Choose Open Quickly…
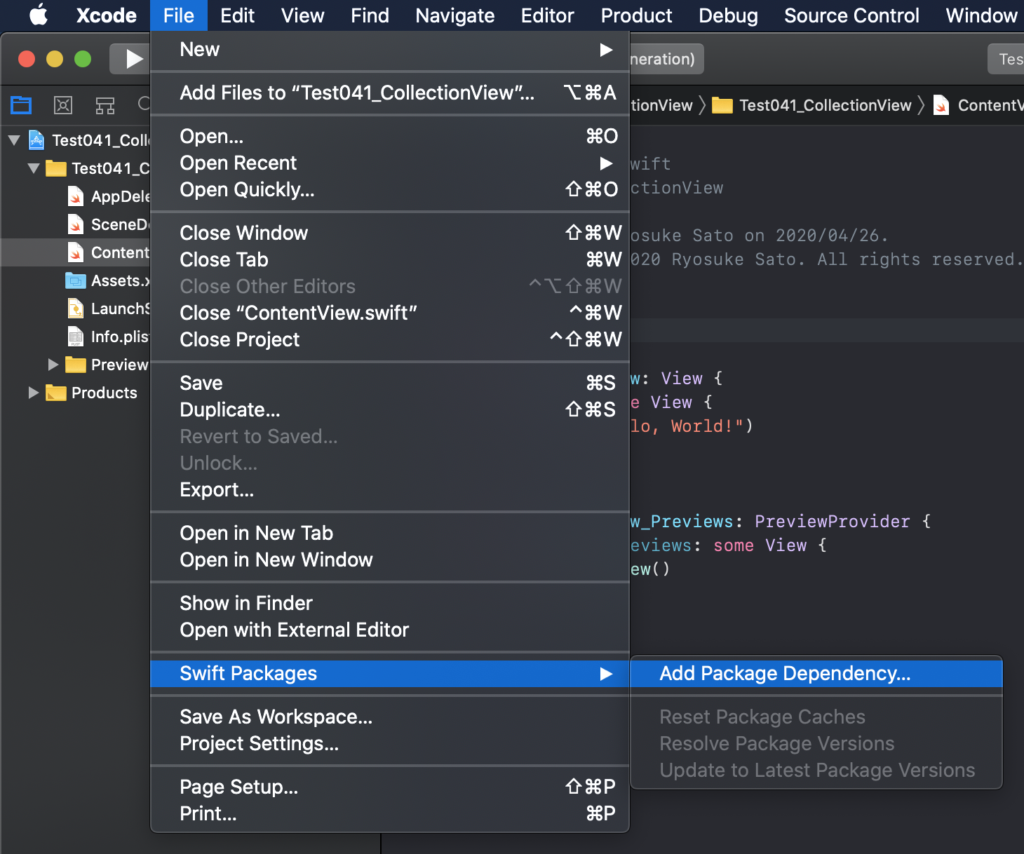 click(x=390, y=189)
